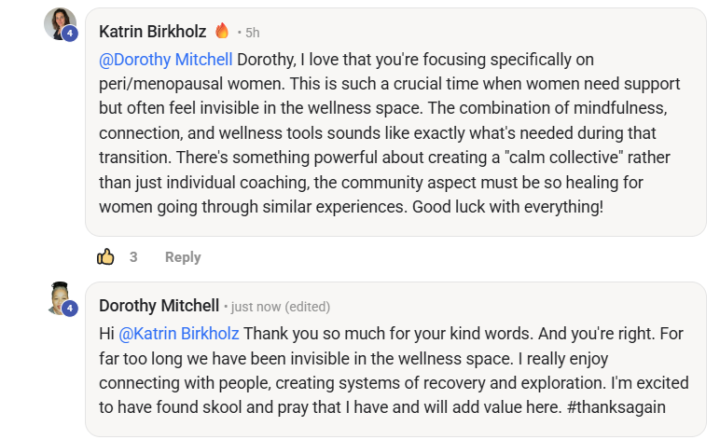Open Katrin Birkholz's profile avatar
The width and height of the screenshot is (720, 440).
coord(59,23)
